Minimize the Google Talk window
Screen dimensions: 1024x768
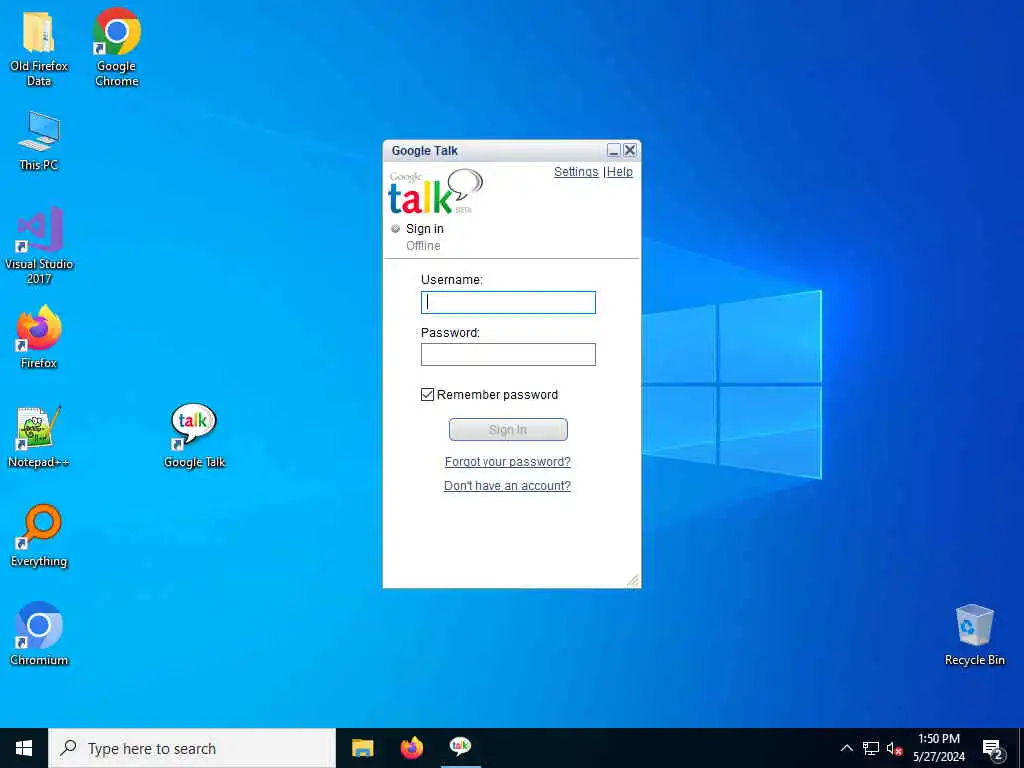tap(613, 150)
